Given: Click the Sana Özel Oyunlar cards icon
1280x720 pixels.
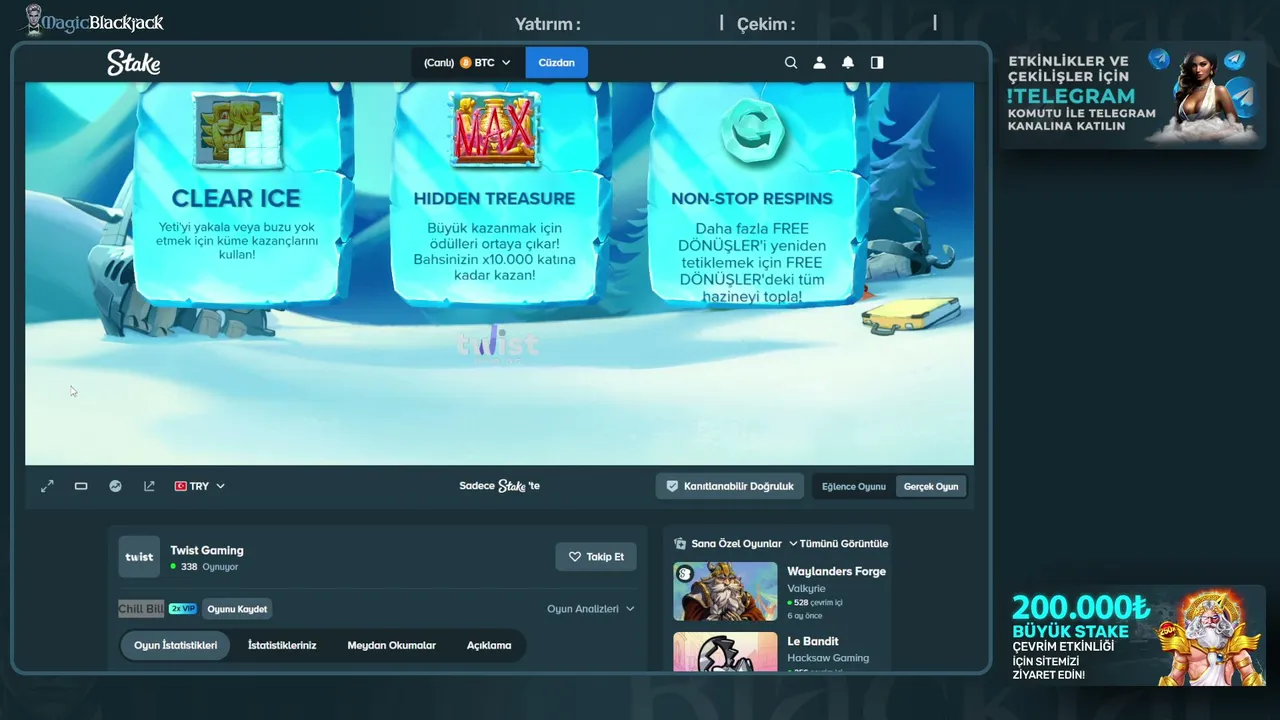Looking at the screenshot, I should point(681,544).
